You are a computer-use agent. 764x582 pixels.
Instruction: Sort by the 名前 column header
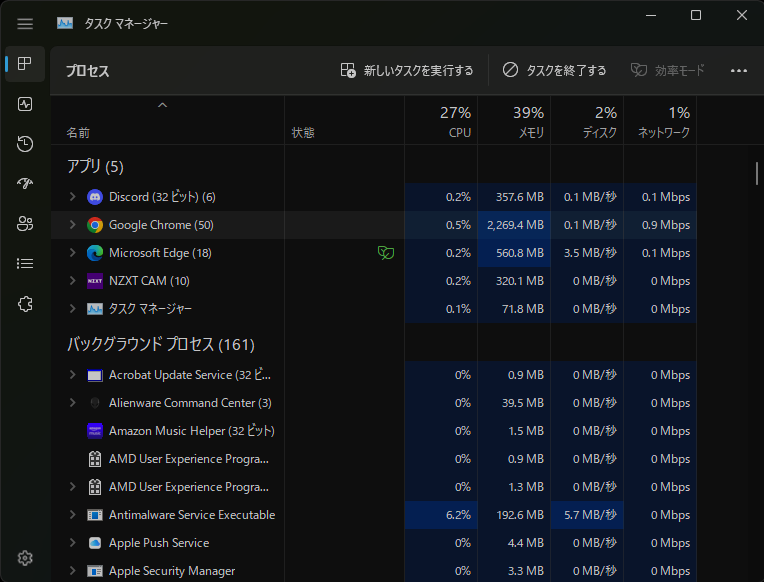coord(168,120)
